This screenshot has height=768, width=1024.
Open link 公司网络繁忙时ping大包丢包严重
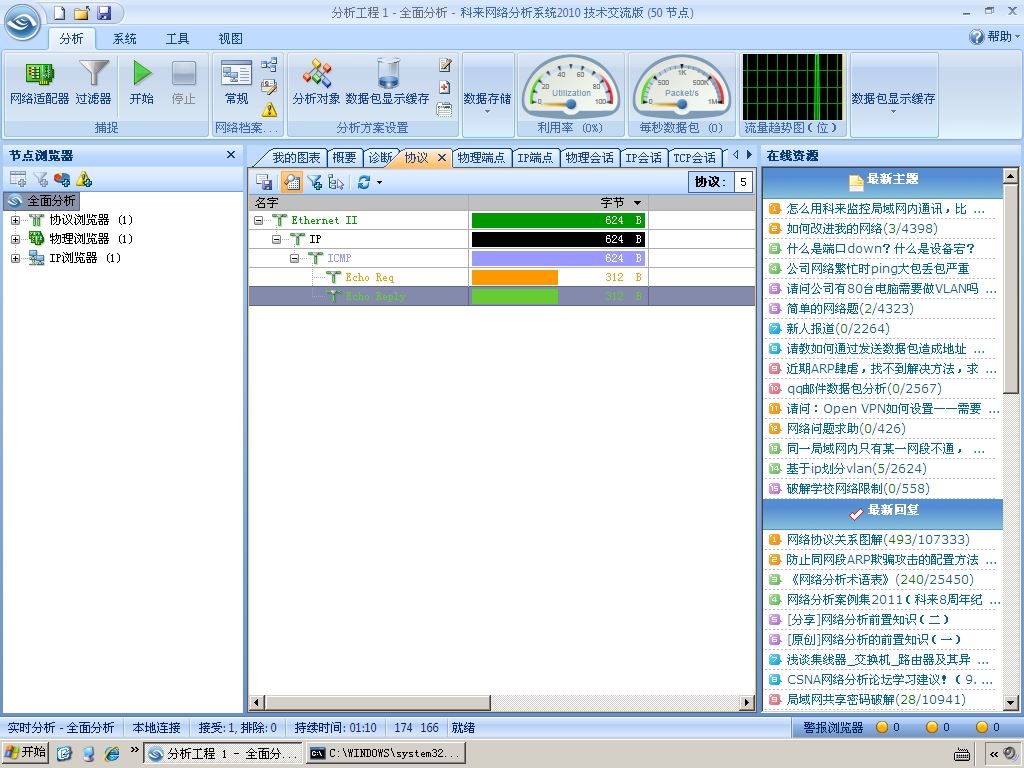point(878,268)
